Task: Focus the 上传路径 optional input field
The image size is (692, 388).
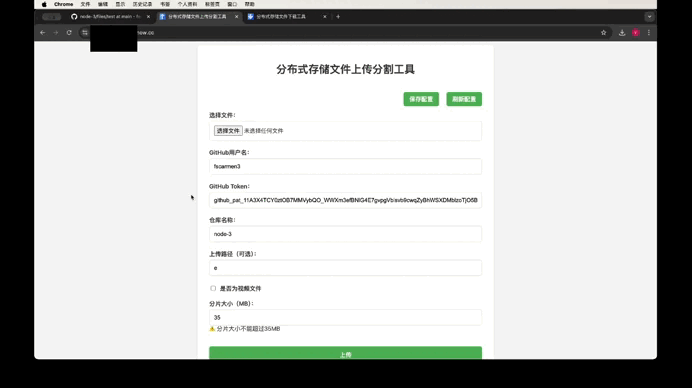Action: point(345,268)
